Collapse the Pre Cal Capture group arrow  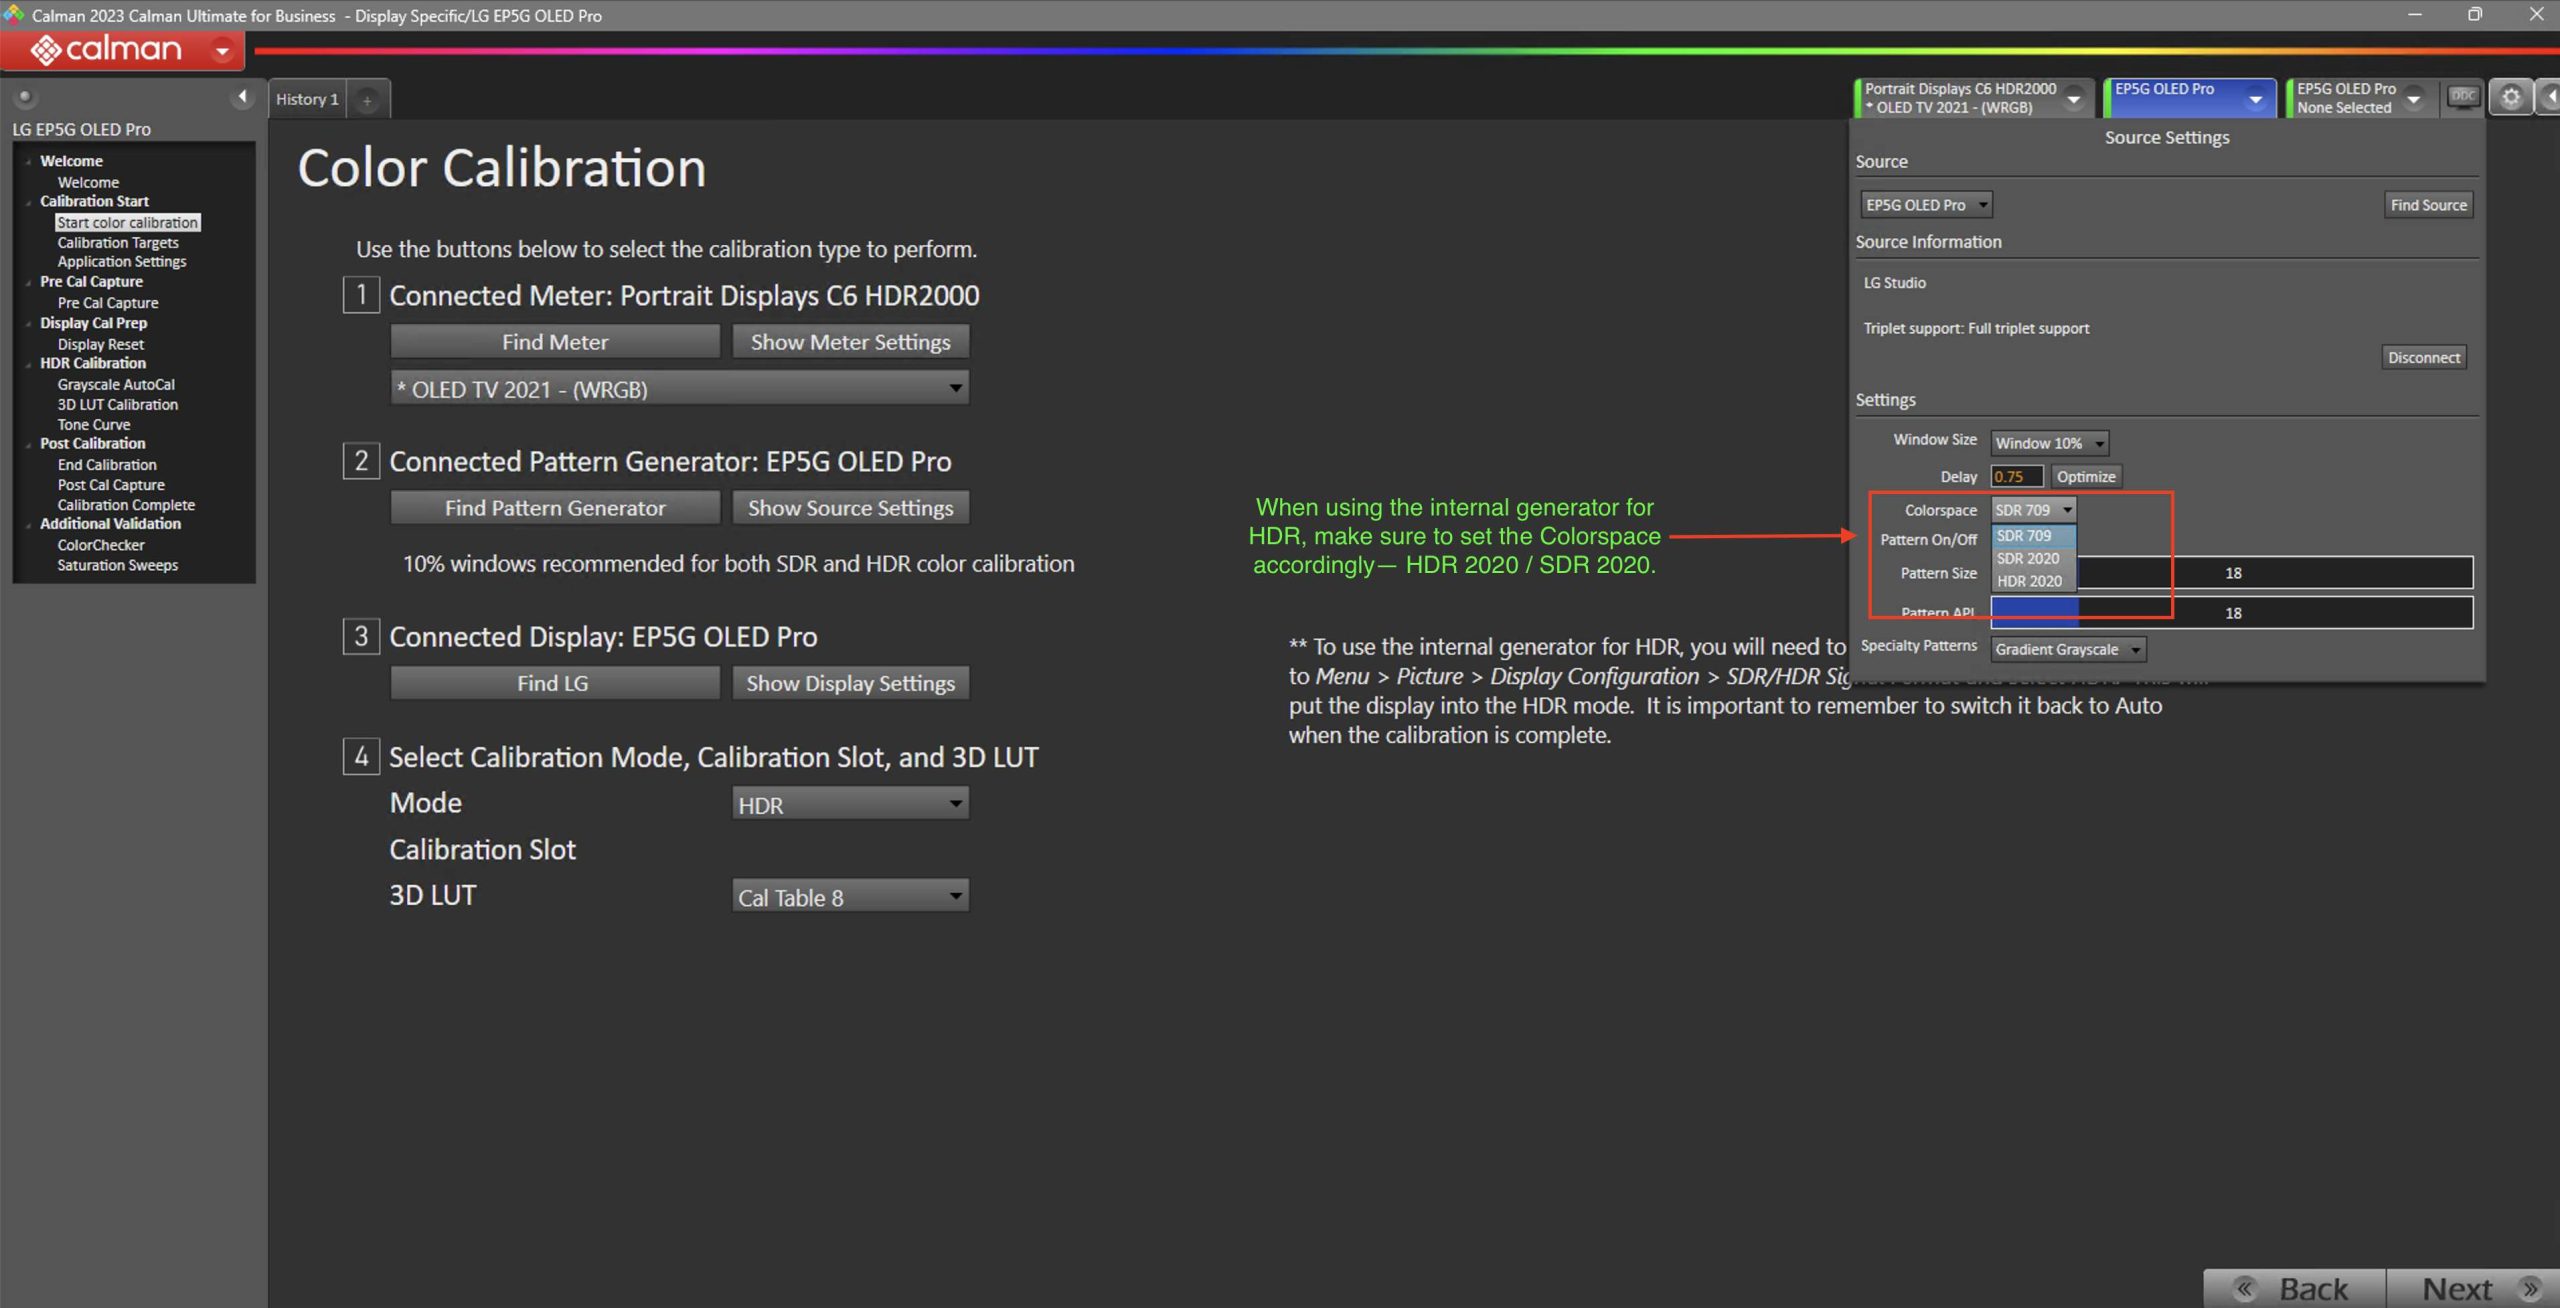coord(28,283)
